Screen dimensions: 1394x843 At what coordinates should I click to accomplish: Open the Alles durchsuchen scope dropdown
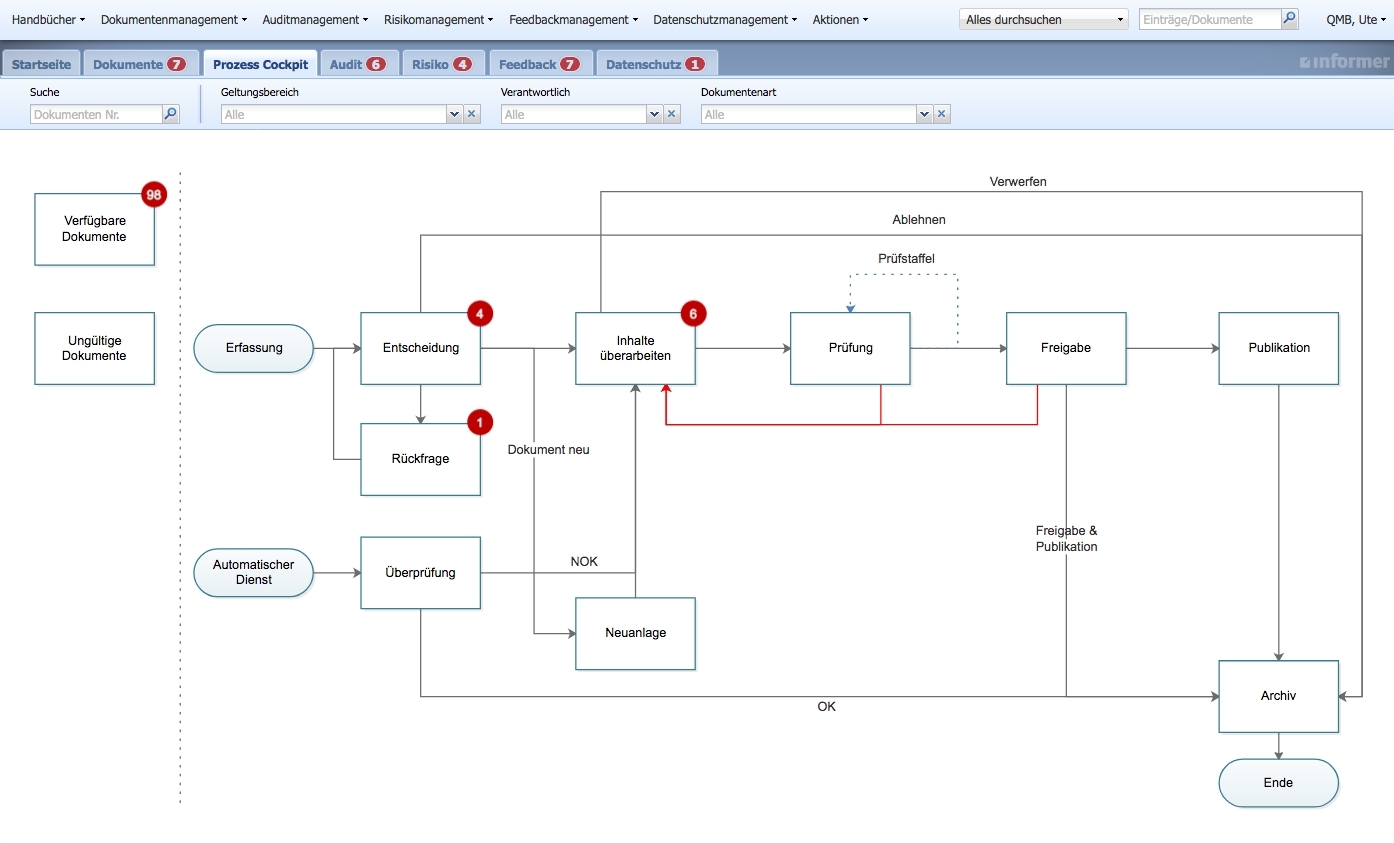(1044, 19)
